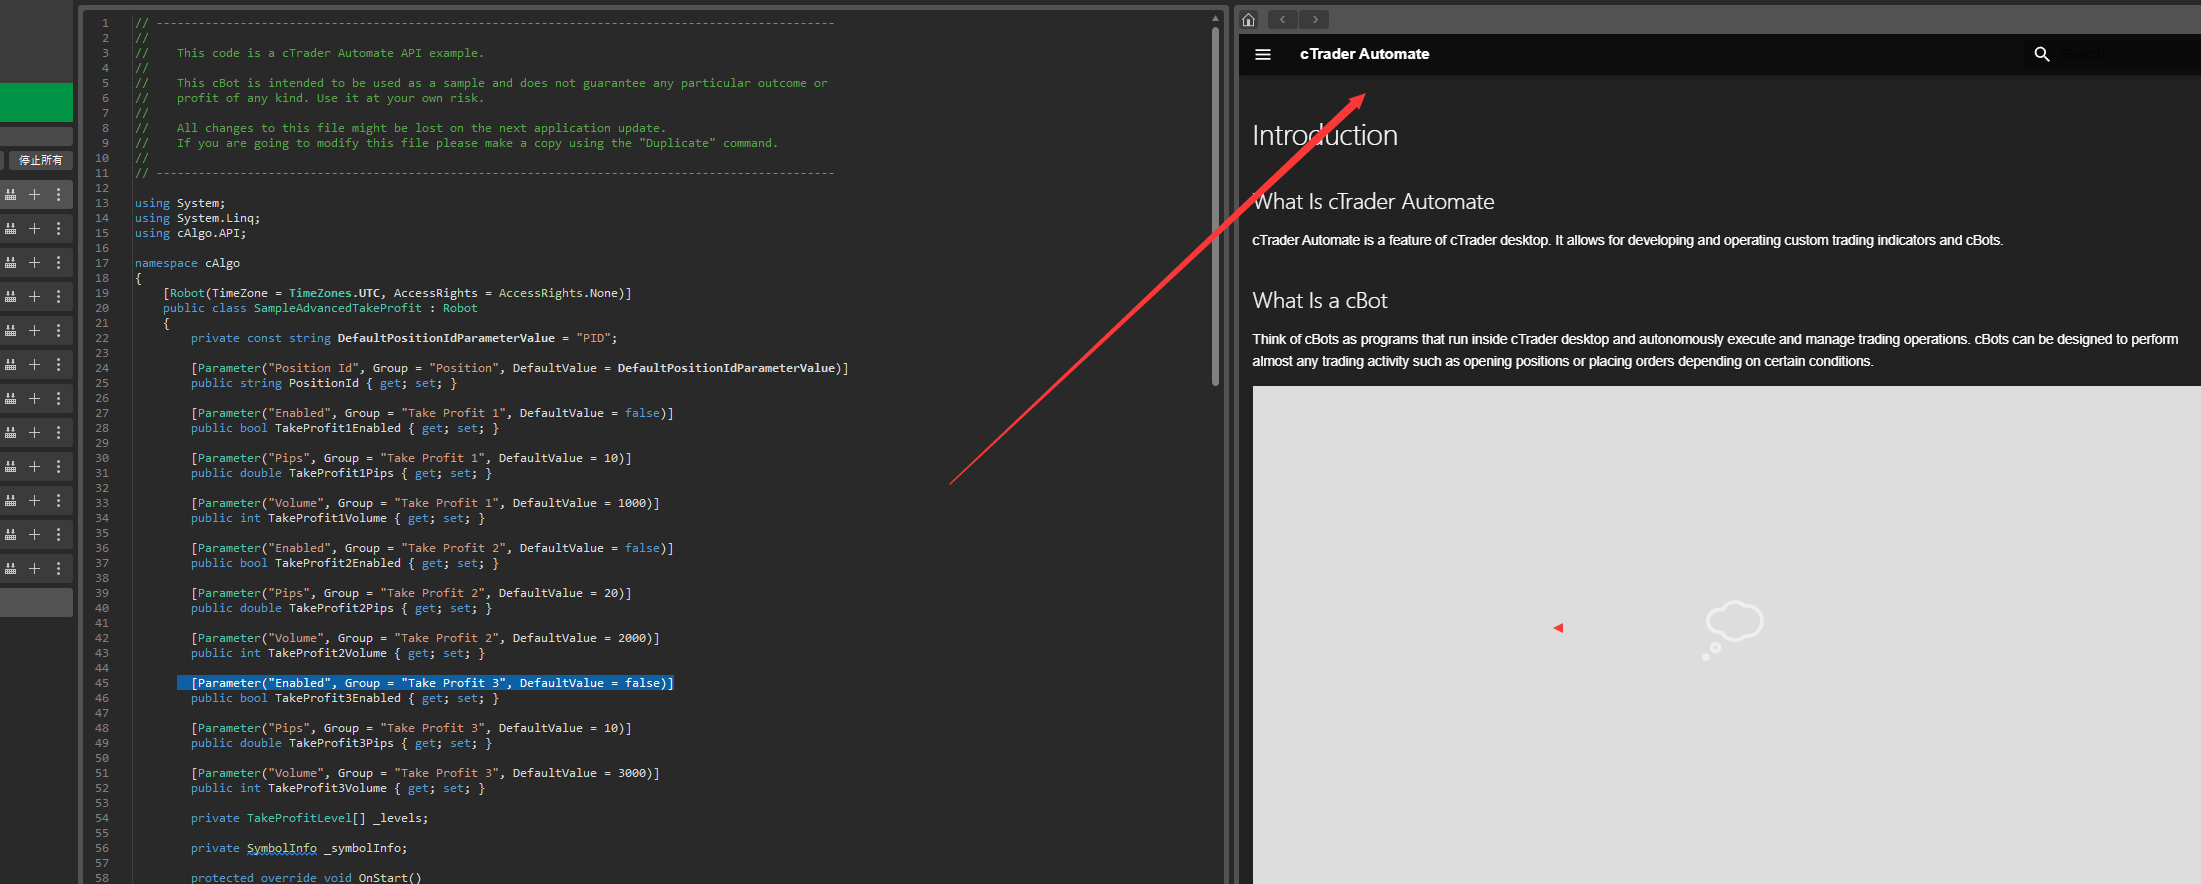Click the plus icon in the first cBot row
The width and height of the screenshot is (2201, 884).
34,195
